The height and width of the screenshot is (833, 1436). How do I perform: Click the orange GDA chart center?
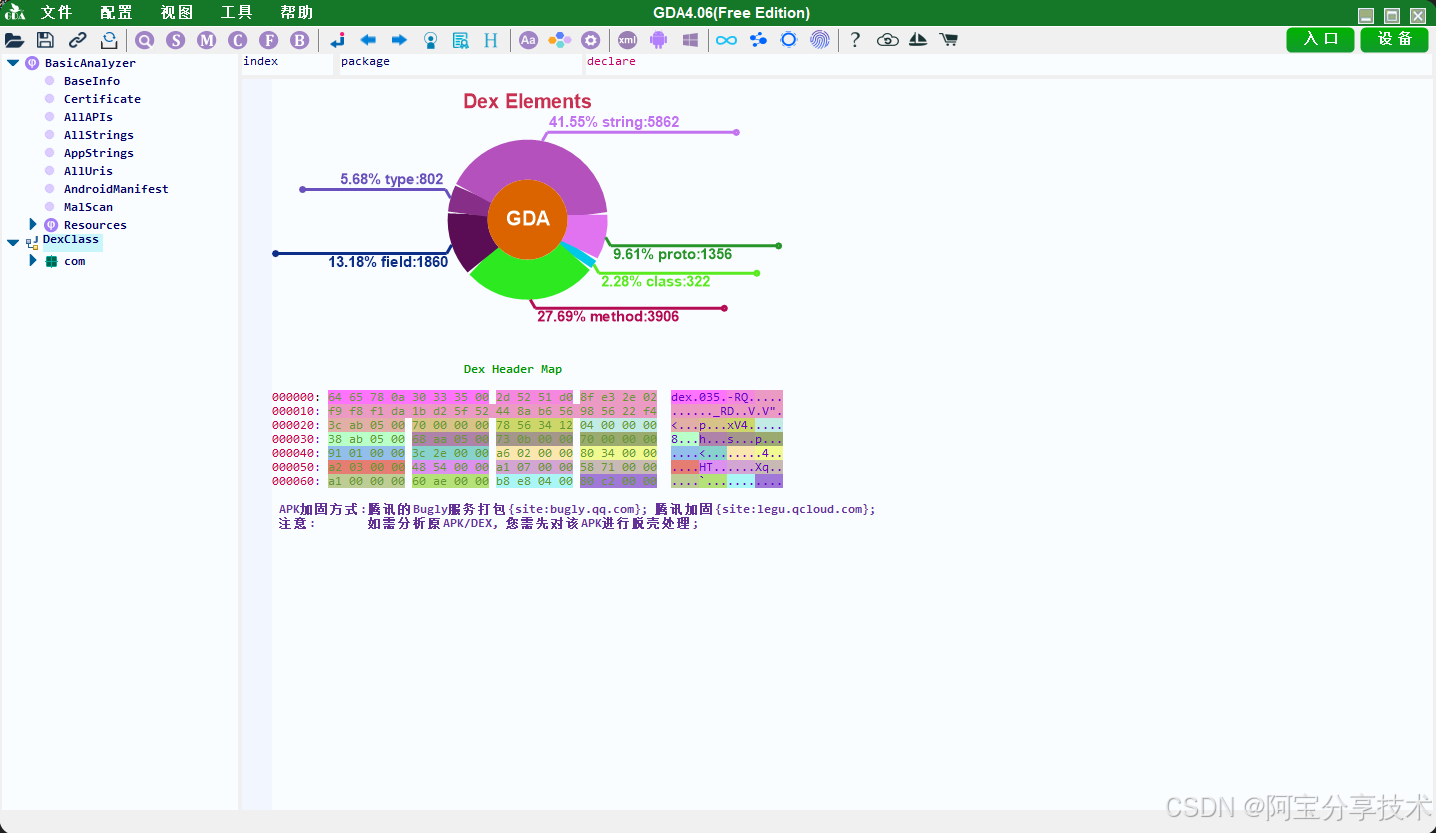[527, 219]
